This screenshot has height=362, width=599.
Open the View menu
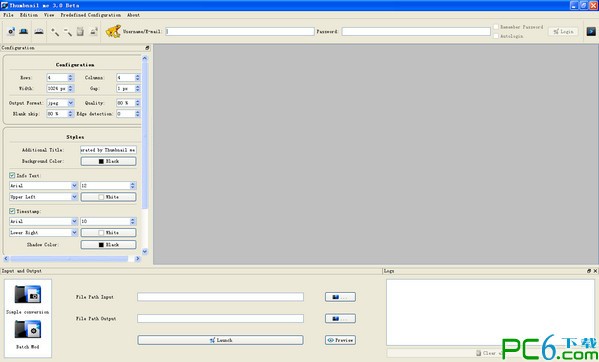(49, 15)
